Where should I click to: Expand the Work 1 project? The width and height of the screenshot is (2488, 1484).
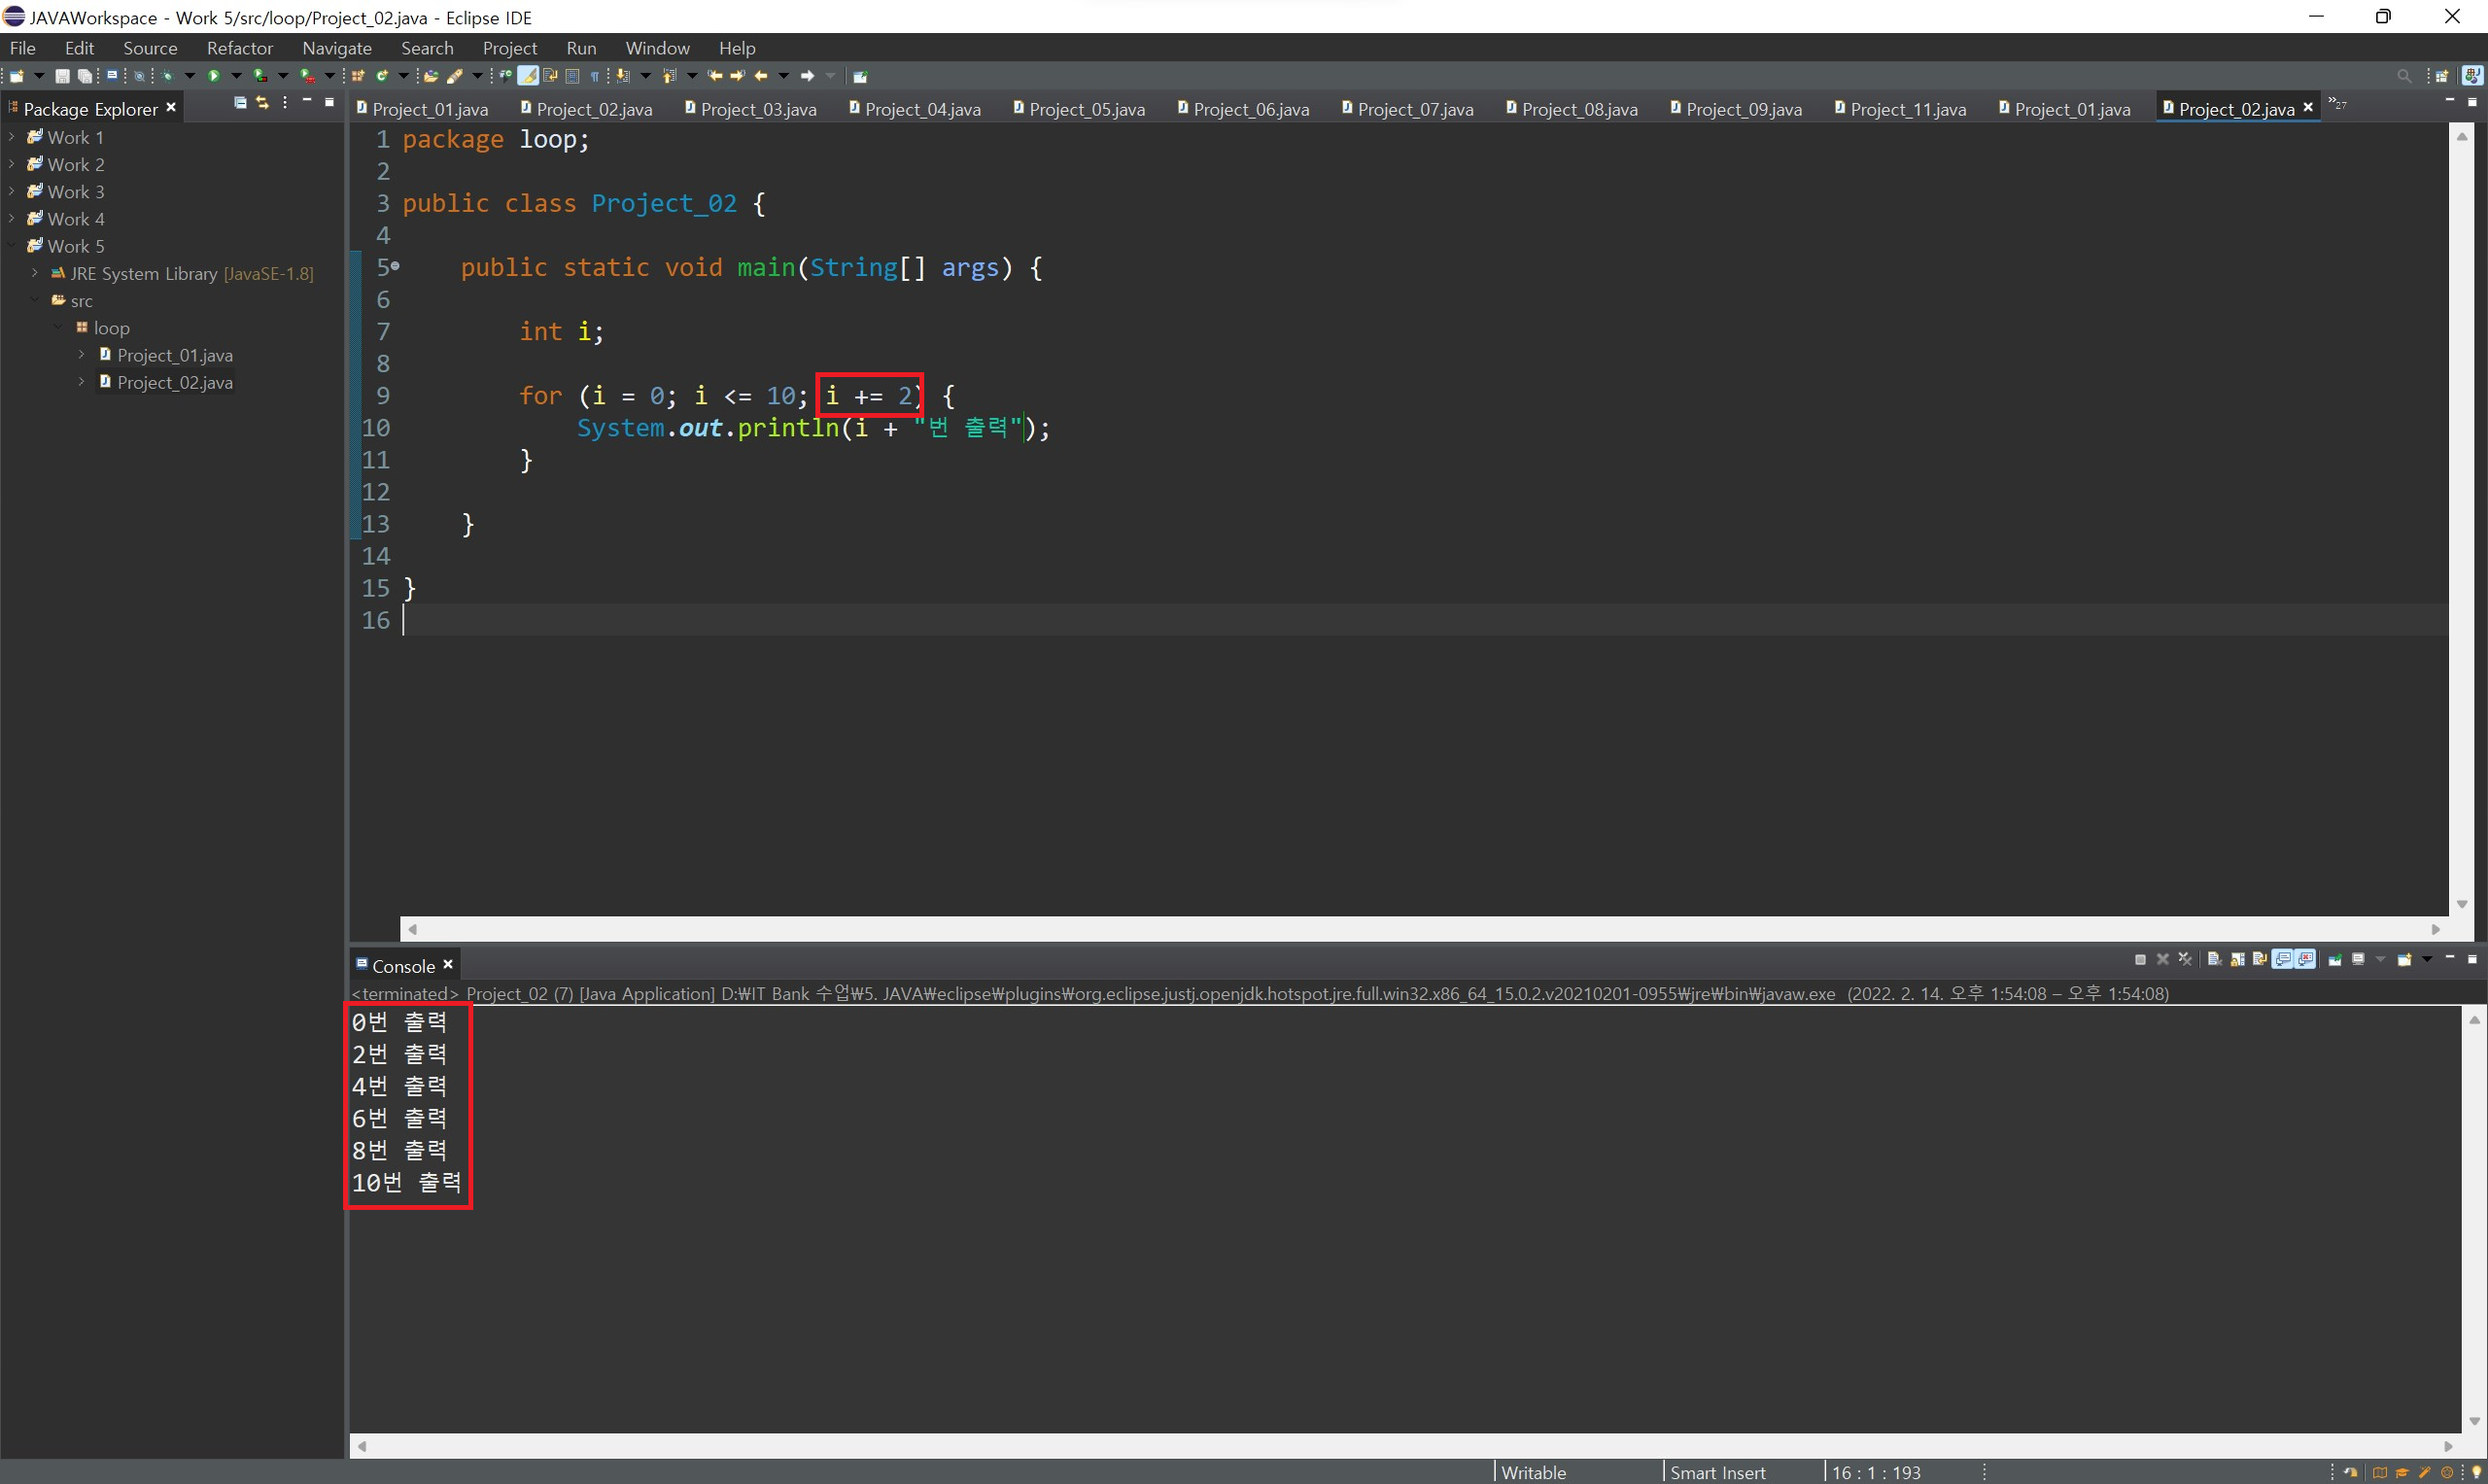tap(11, 137)
